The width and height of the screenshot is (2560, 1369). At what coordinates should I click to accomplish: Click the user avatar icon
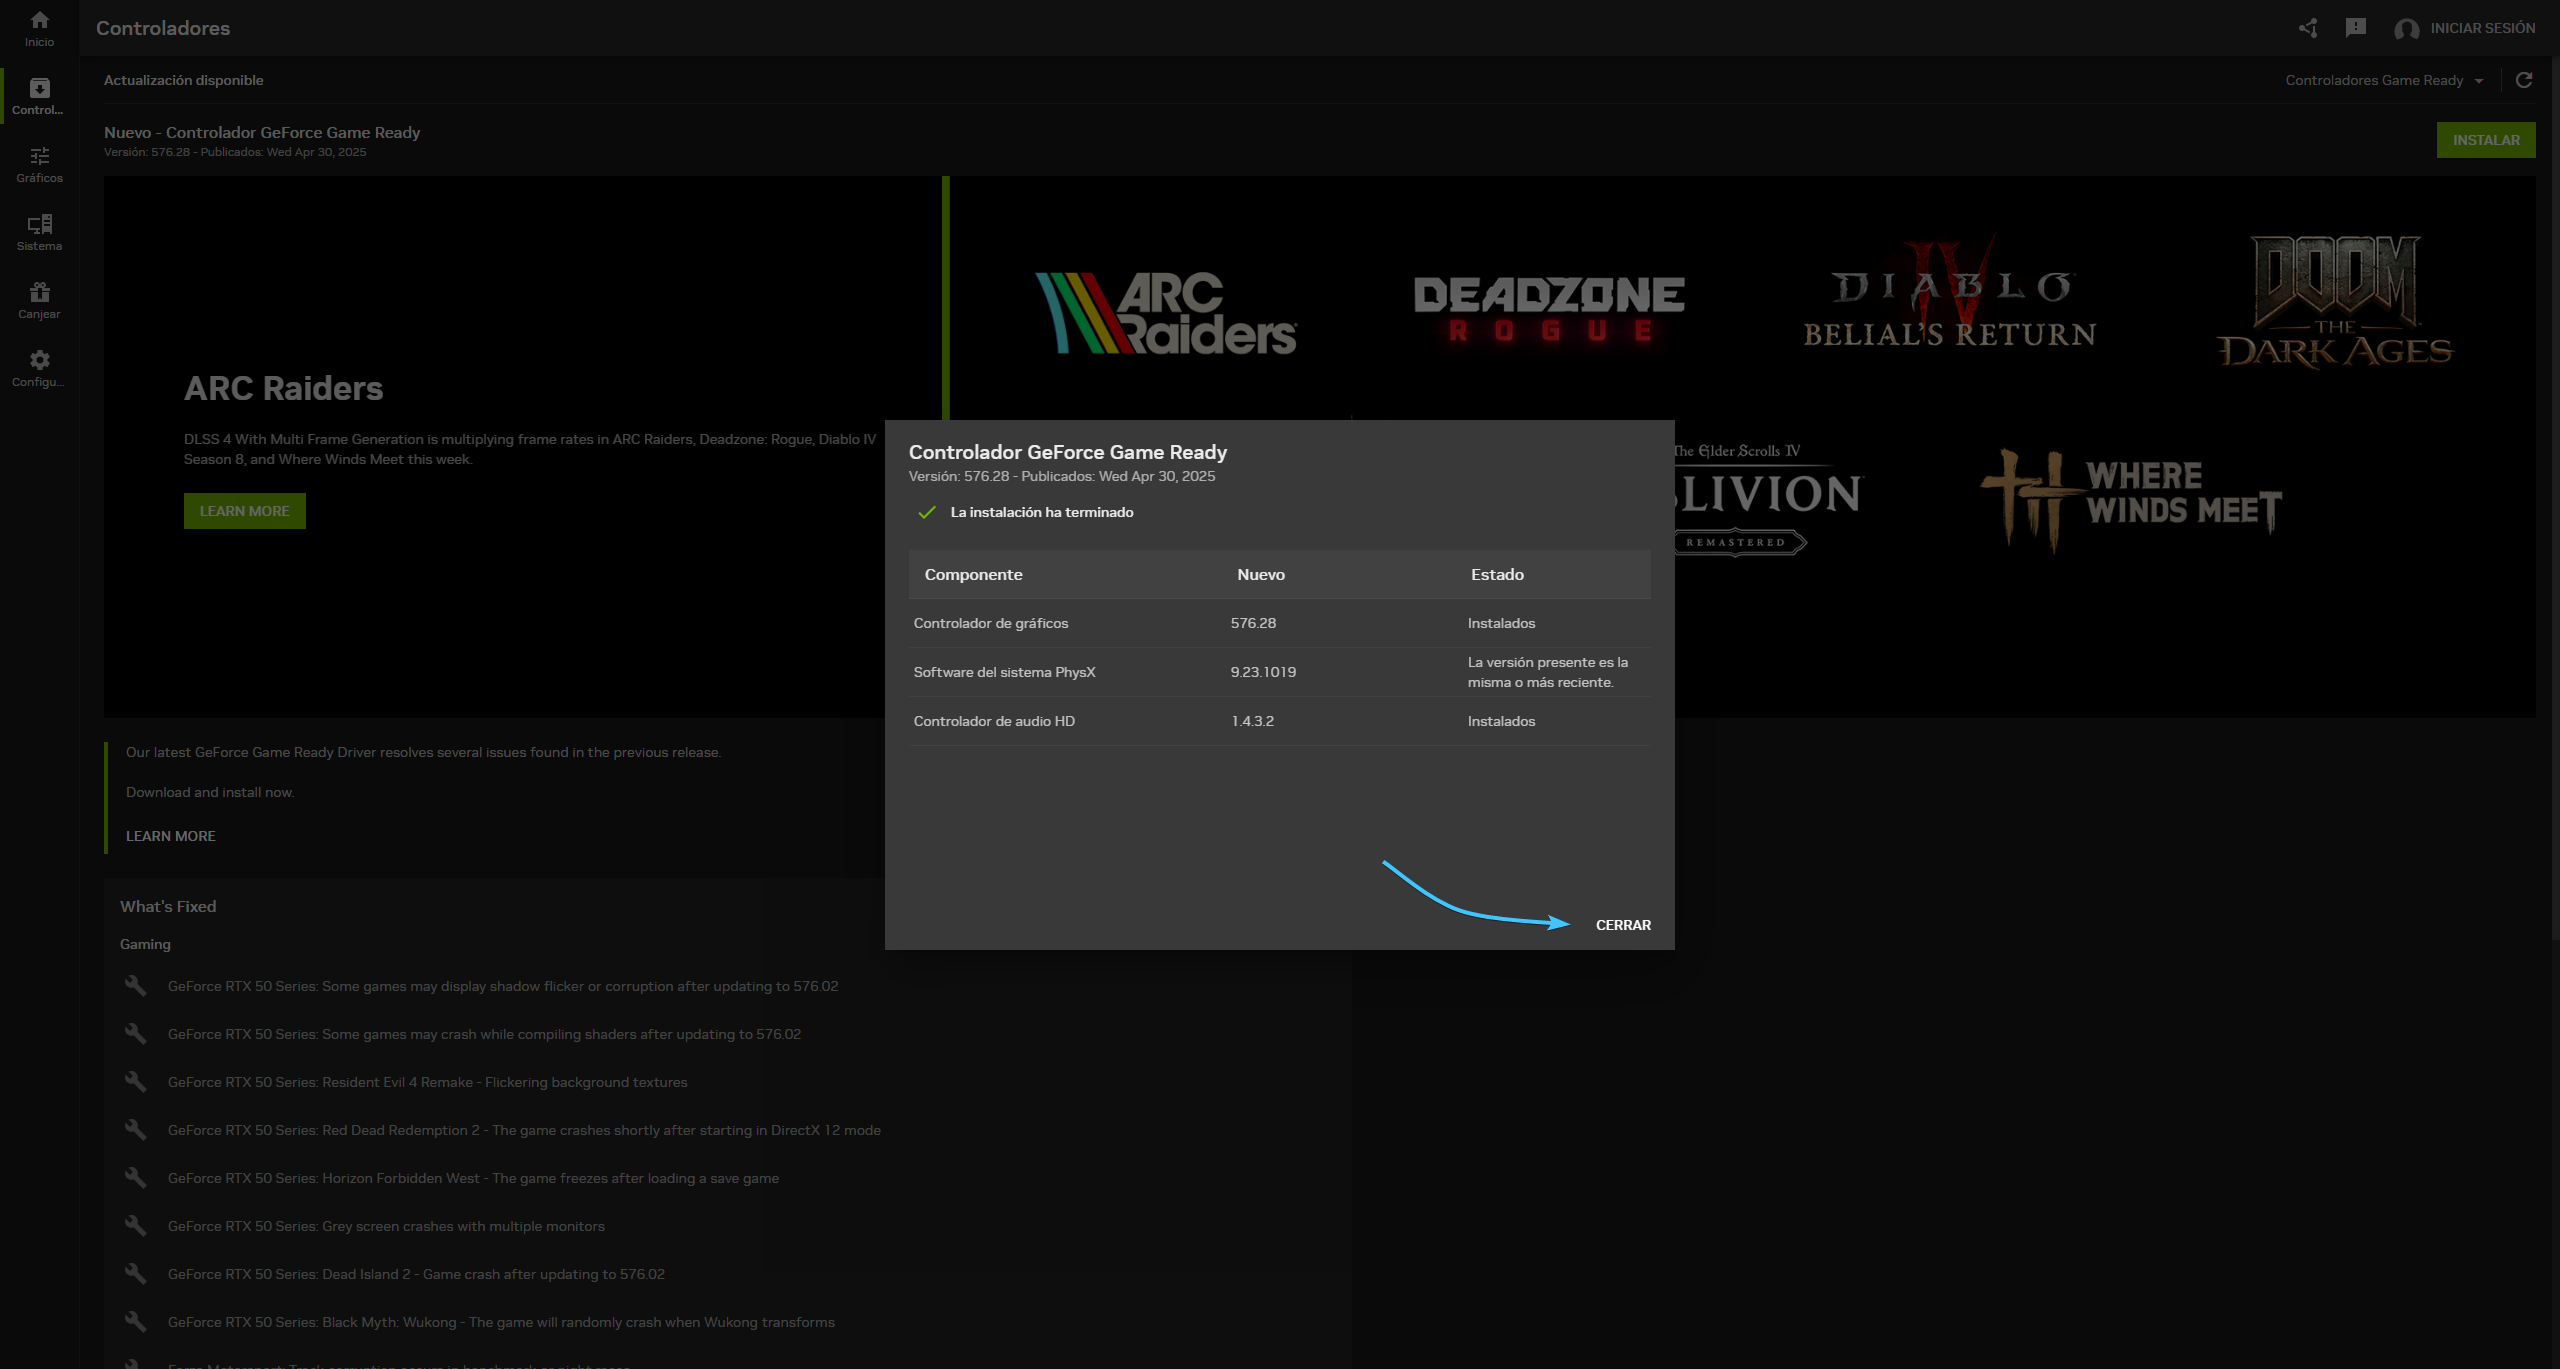tap(2406, 29)
